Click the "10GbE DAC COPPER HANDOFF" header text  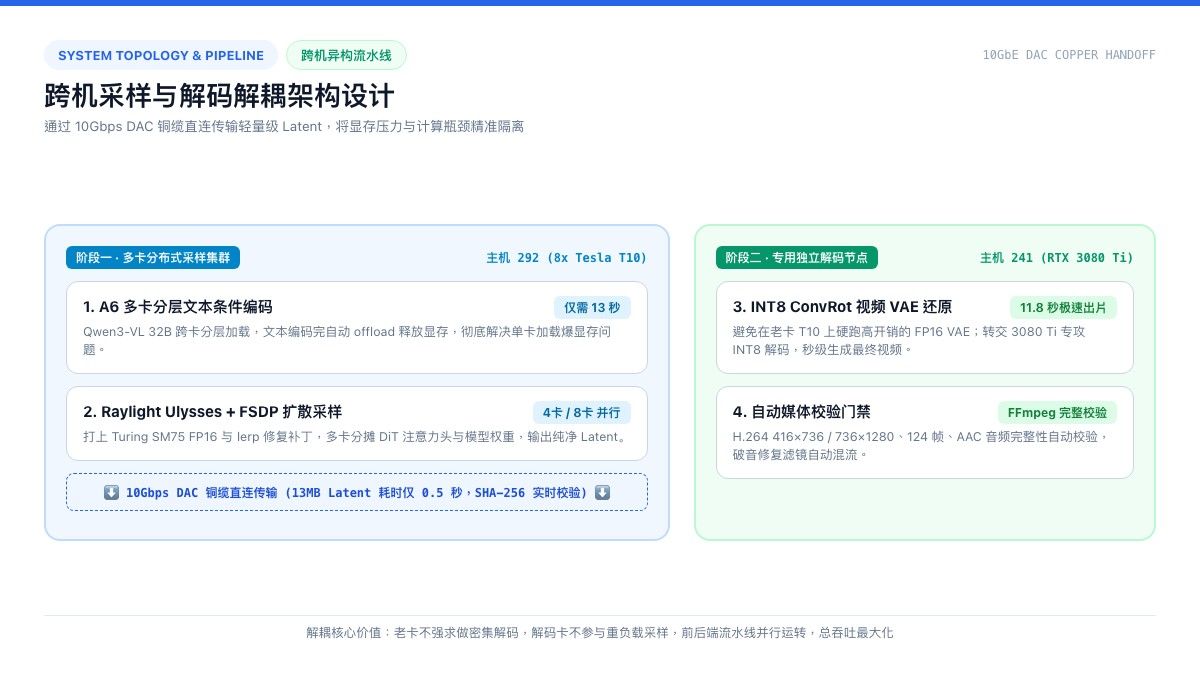point(1069,55)
